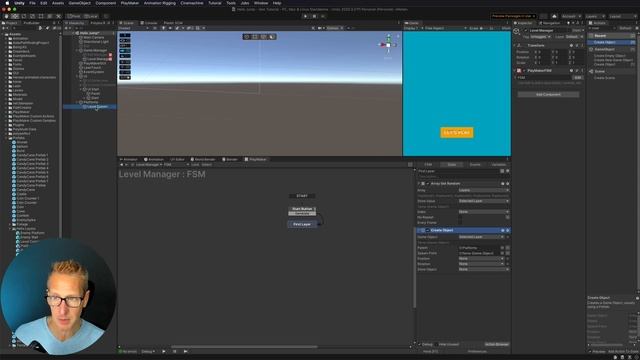Click the scene orientation gizmo
This screenshot has width=640, height=360.
388,44
